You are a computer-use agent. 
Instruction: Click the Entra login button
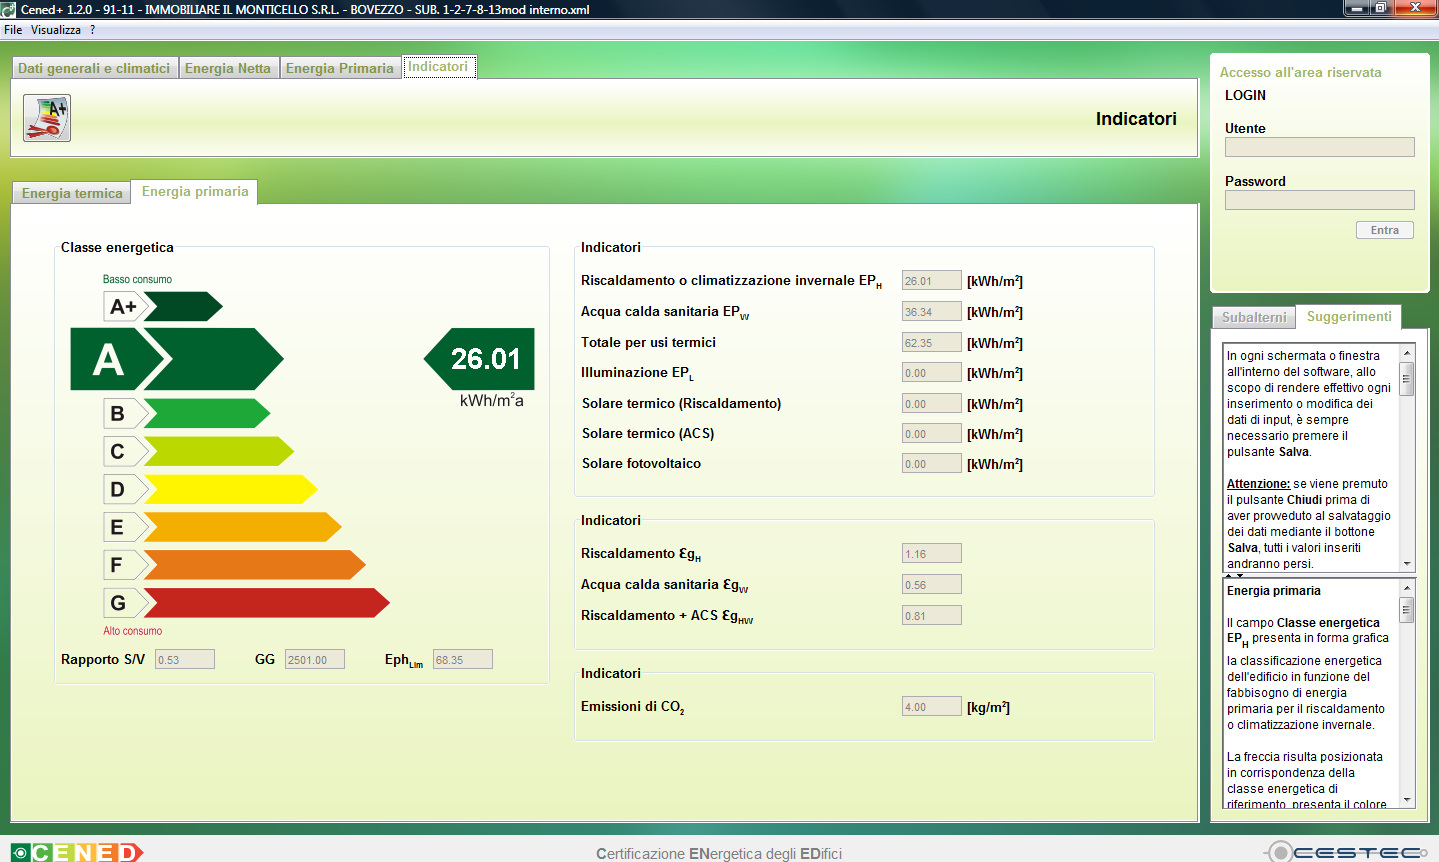(x=1385, y=230)
